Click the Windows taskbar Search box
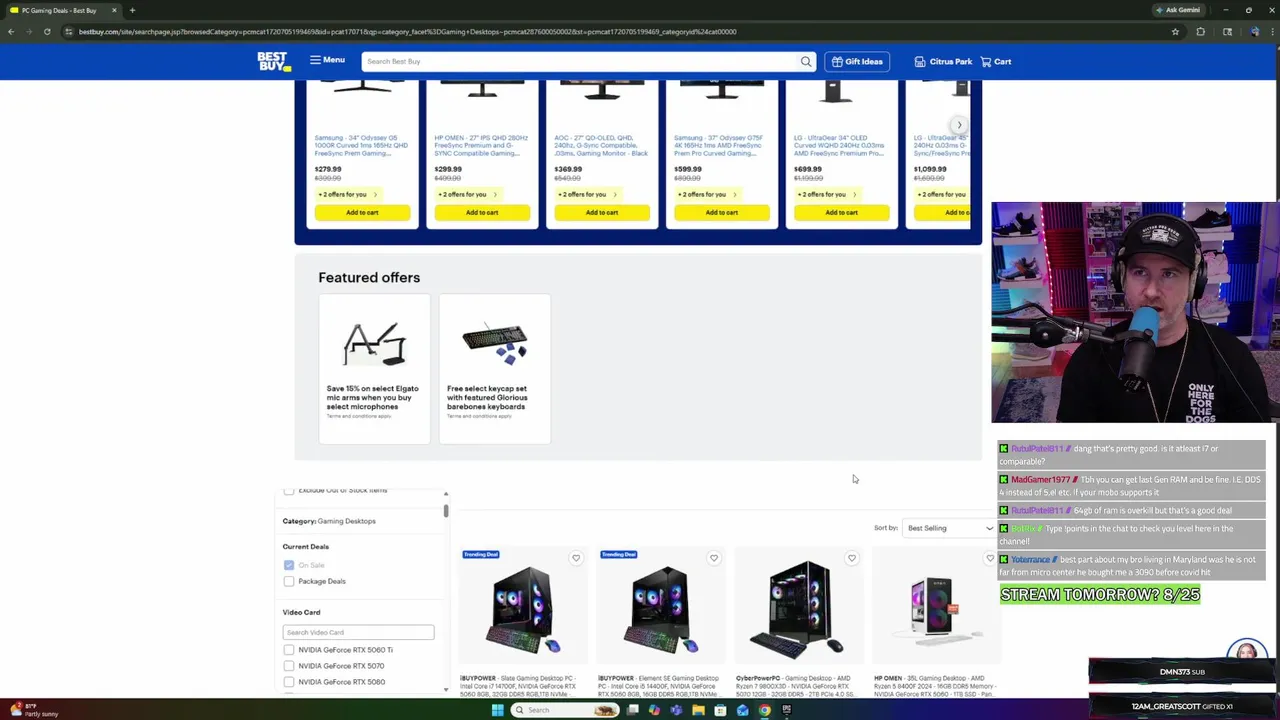 pyautogui.click(x=565, y=710)
